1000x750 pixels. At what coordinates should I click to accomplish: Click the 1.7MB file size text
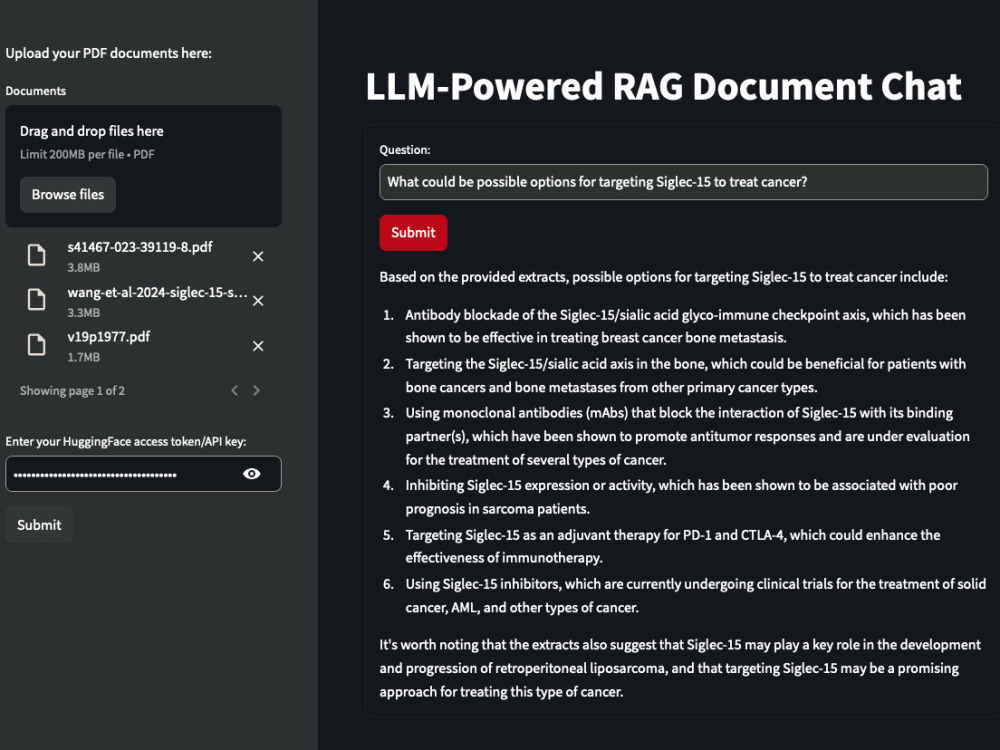(84, 358)
